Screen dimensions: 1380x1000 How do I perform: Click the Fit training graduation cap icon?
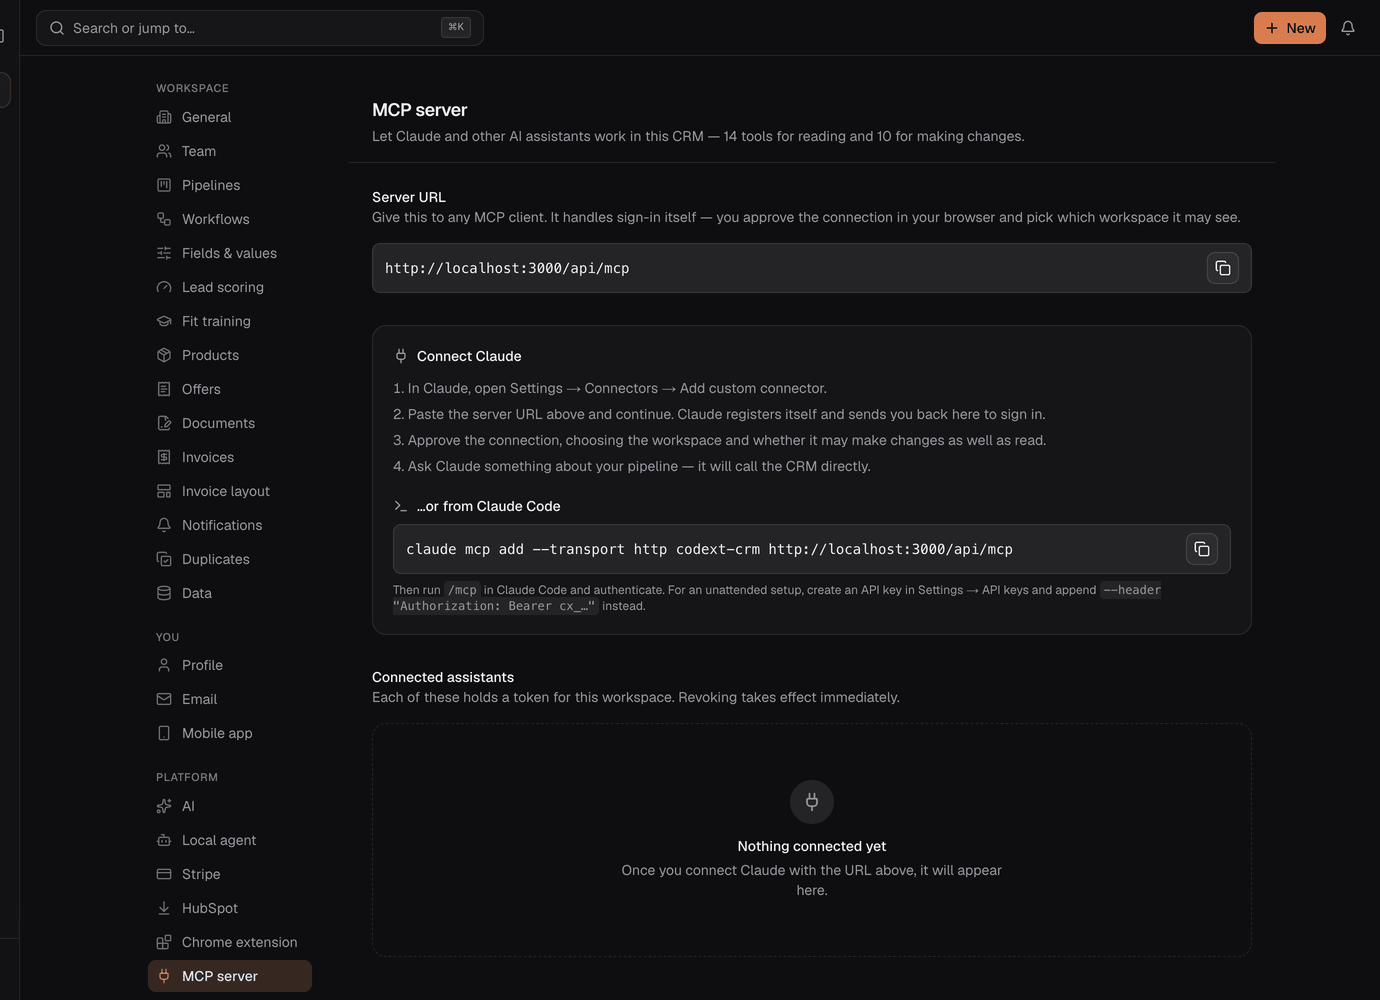point(164,321)
